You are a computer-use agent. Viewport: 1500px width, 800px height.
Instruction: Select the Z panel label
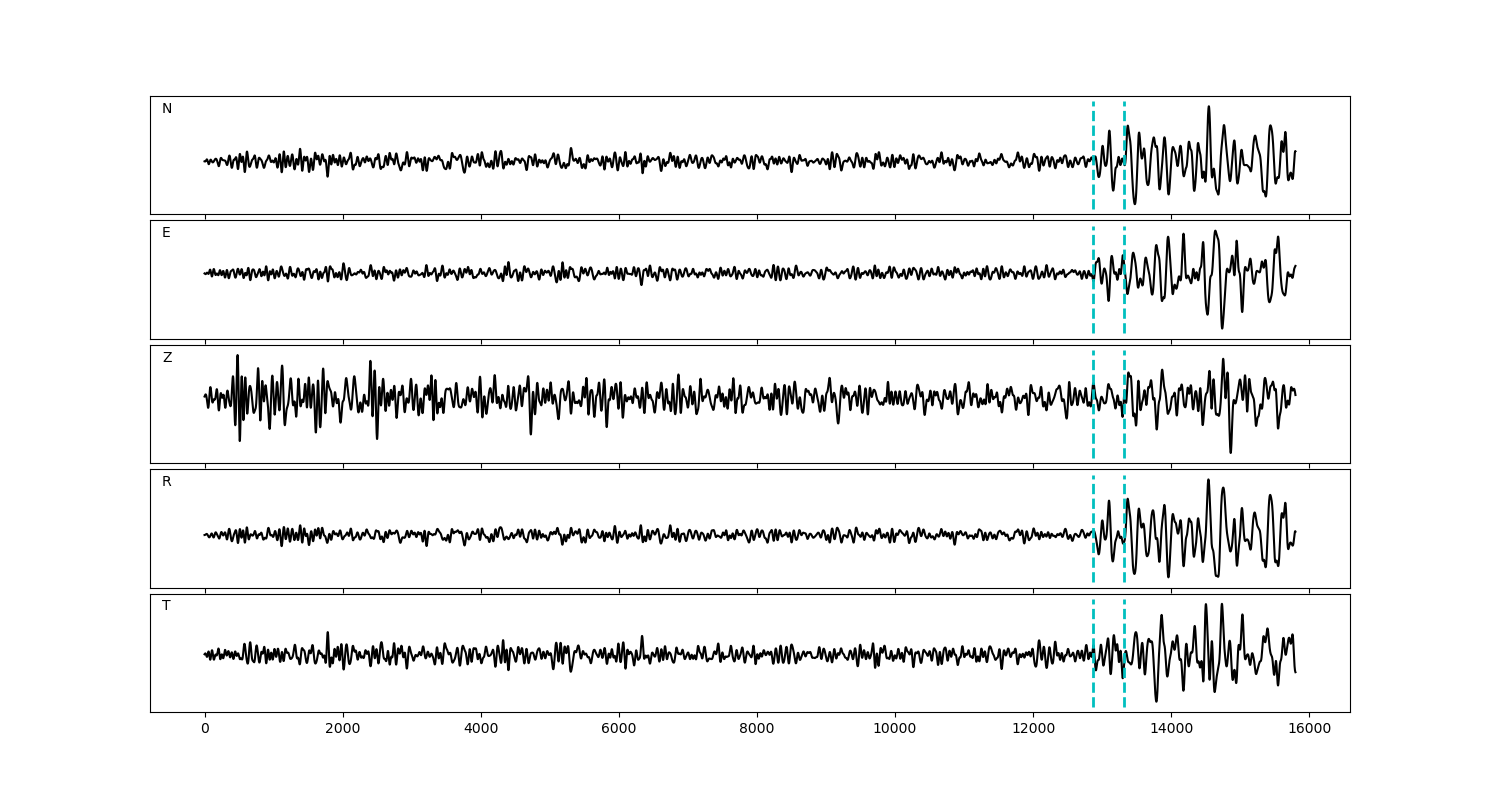167,358
